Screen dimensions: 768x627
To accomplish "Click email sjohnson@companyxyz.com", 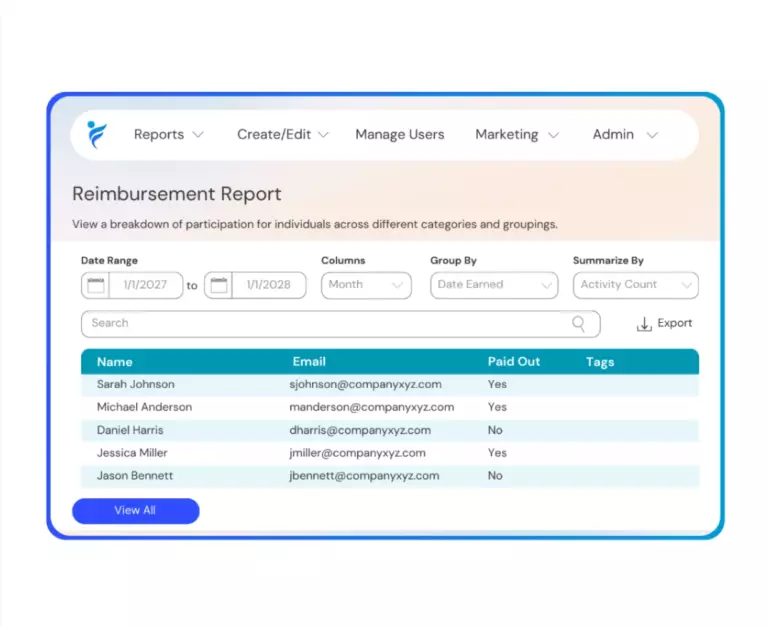I will [x=365, y=385].
